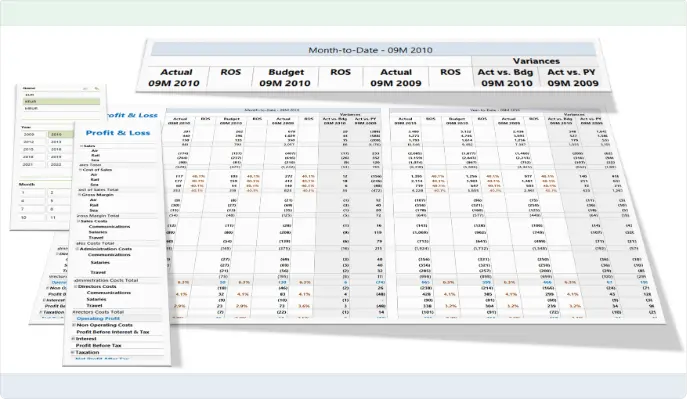Expand the Taxation row group

pos(73,352)
